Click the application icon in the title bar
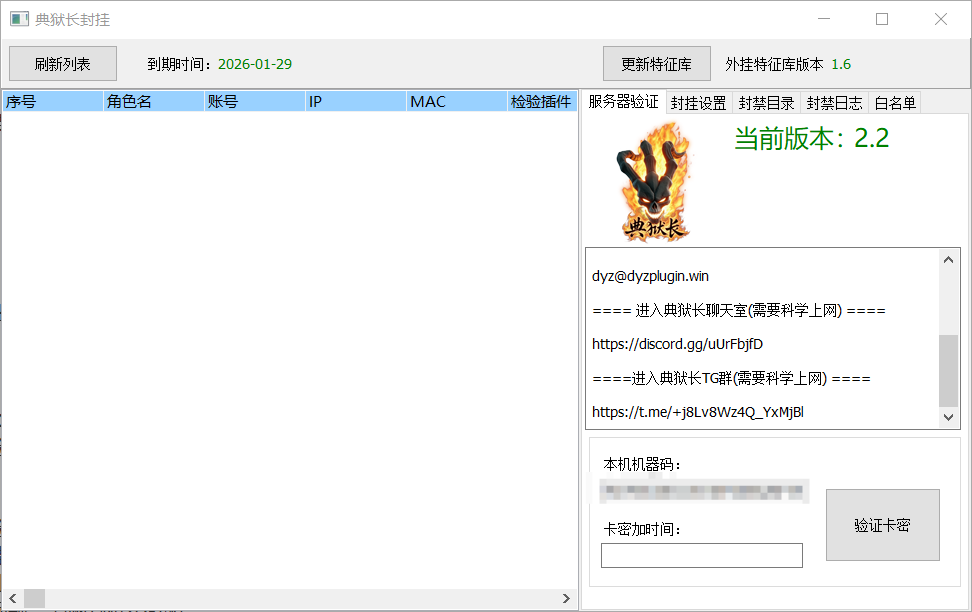The image size is (972, 612). point(19,18)
